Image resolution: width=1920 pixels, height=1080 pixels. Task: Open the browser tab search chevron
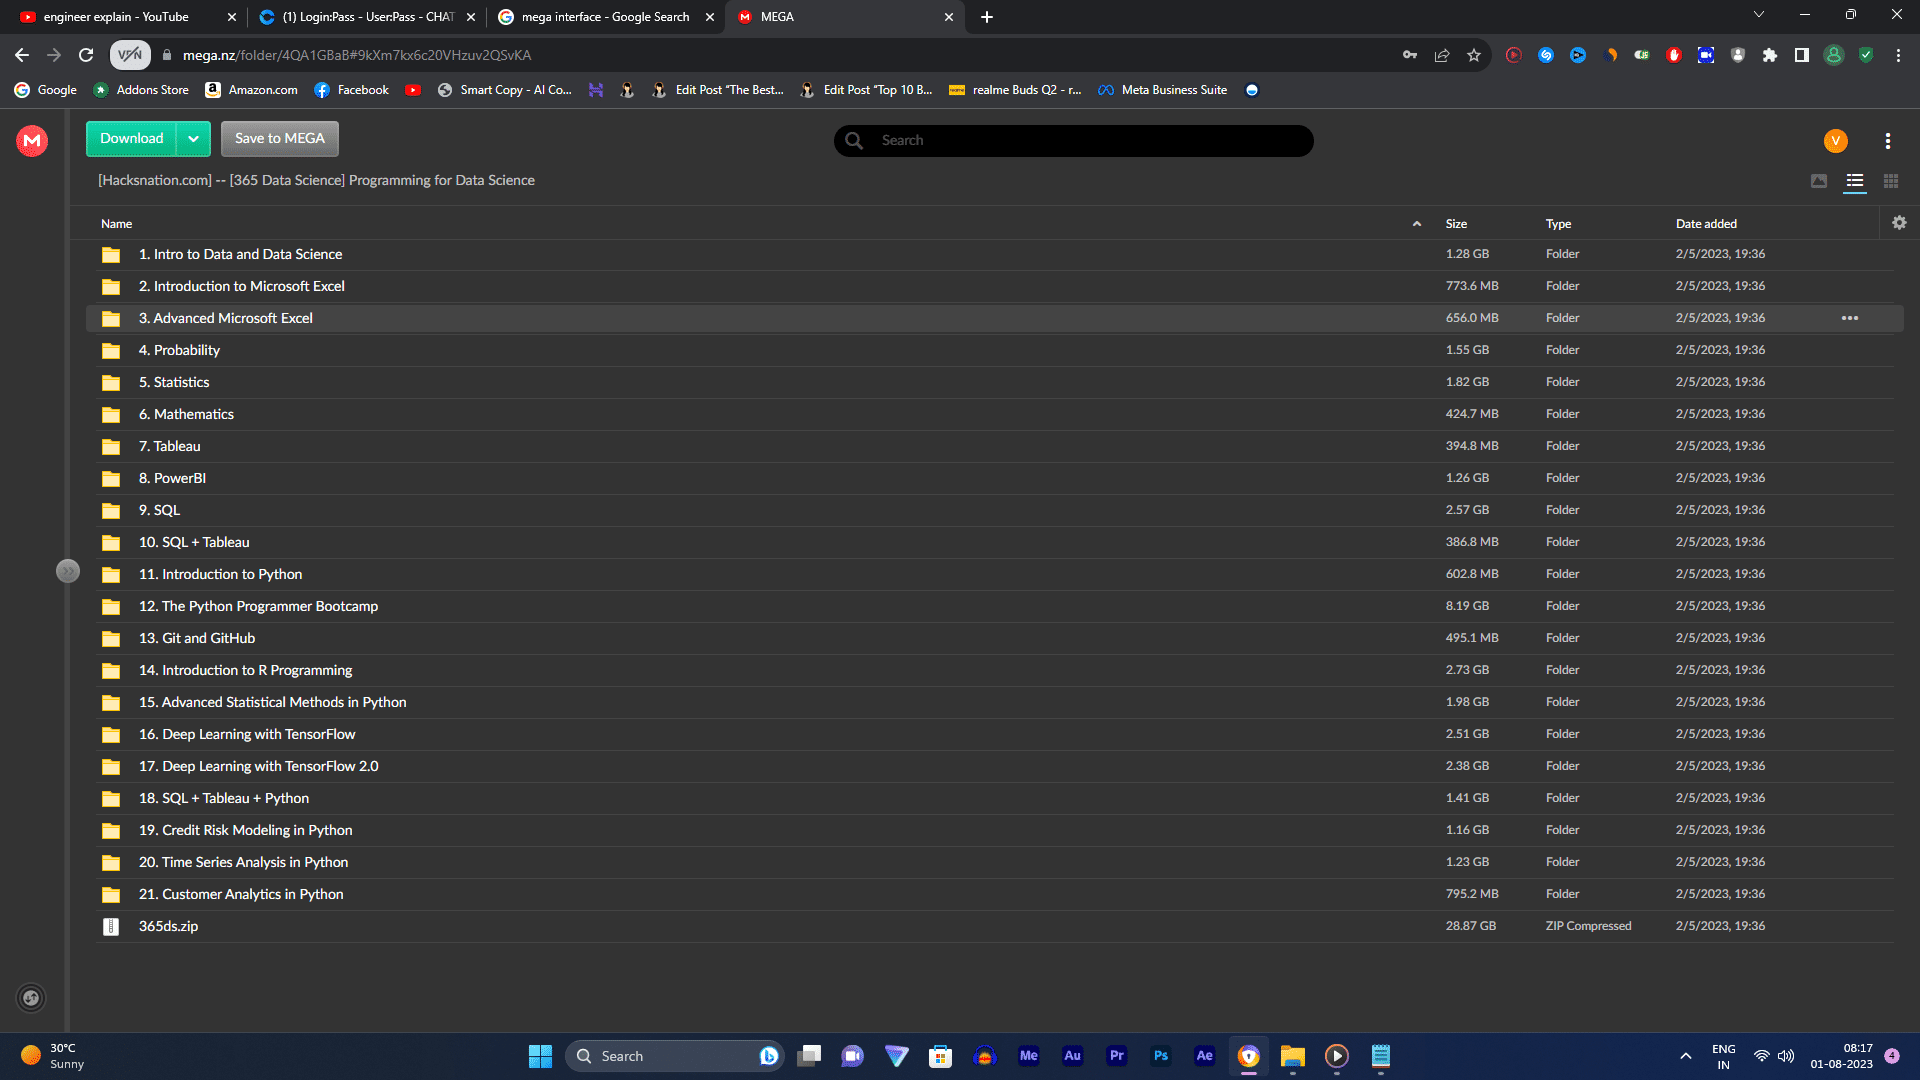1758,14
